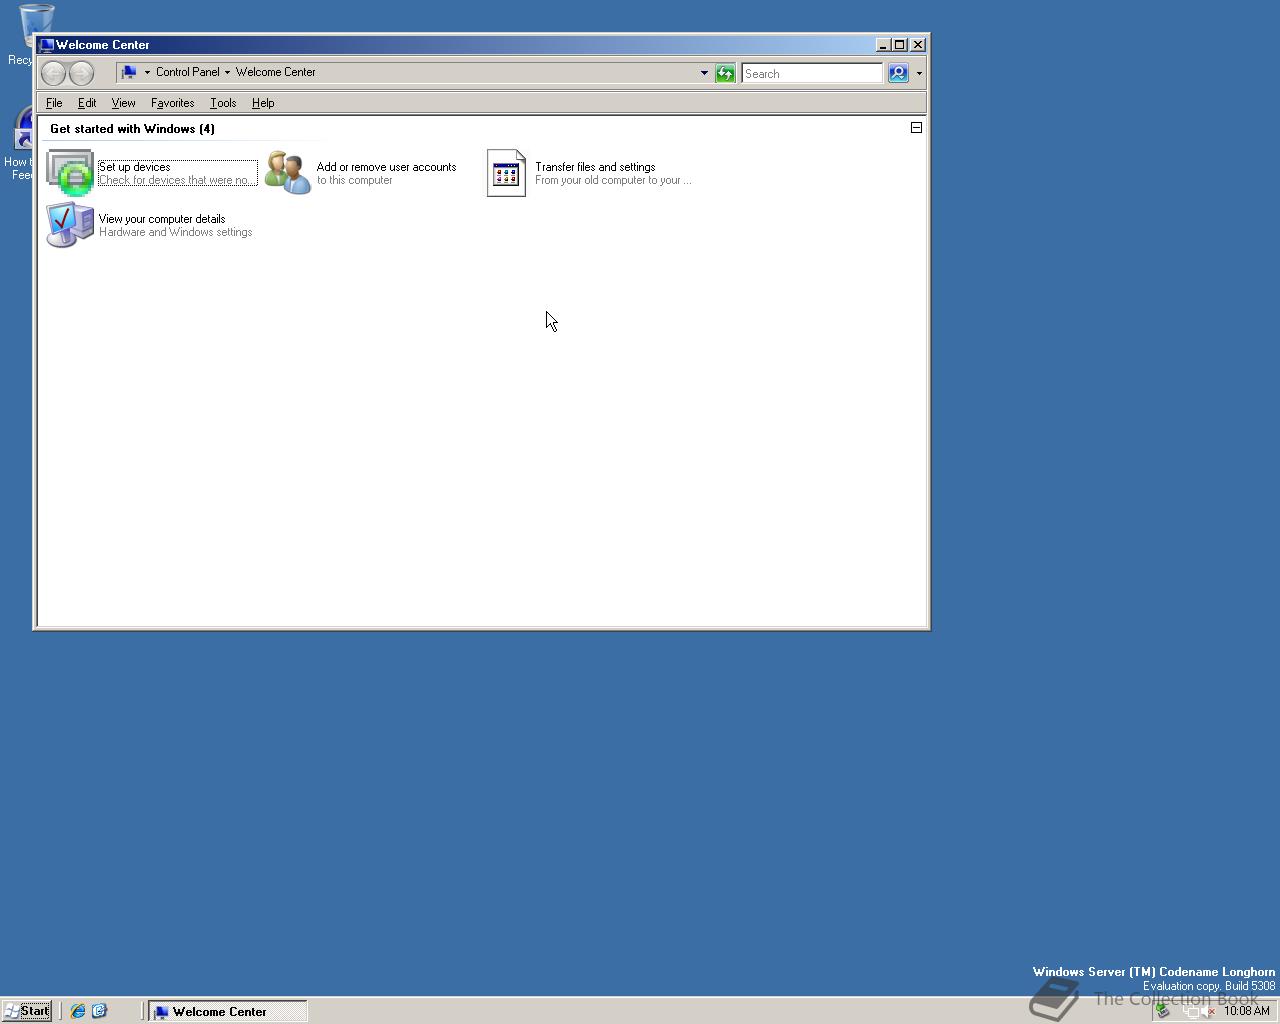Click the search magnifier button
1280x1024 pixels.
[898, 73]
